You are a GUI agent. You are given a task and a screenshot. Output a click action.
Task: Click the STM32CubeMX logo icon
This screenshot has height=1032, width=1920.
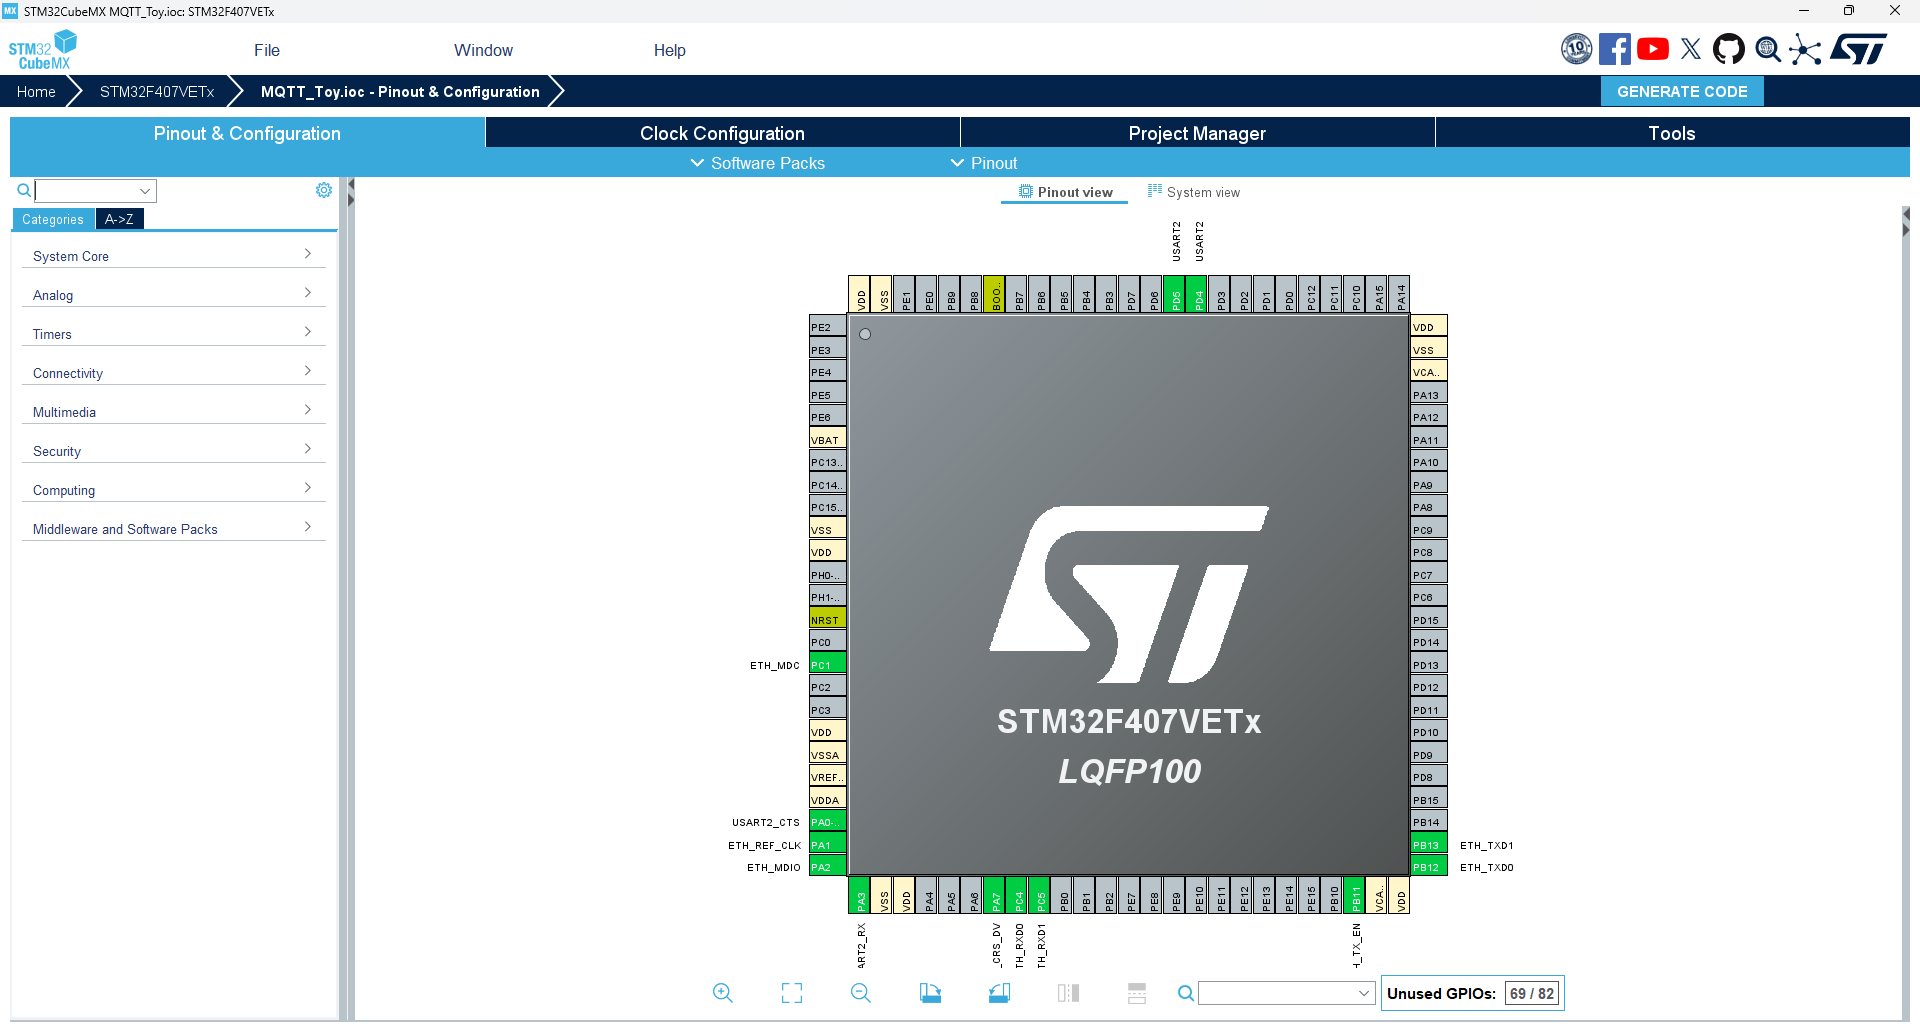42,49
